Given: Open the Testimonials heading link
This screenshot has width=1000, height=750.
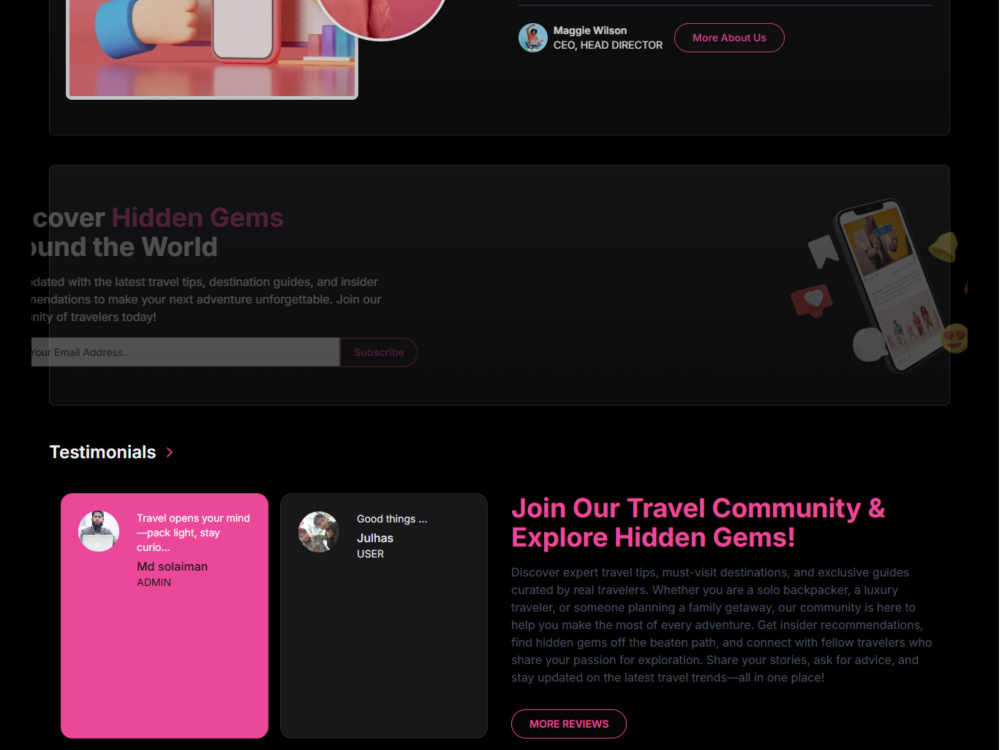Looking at the screenshot, I should point(103,452).
